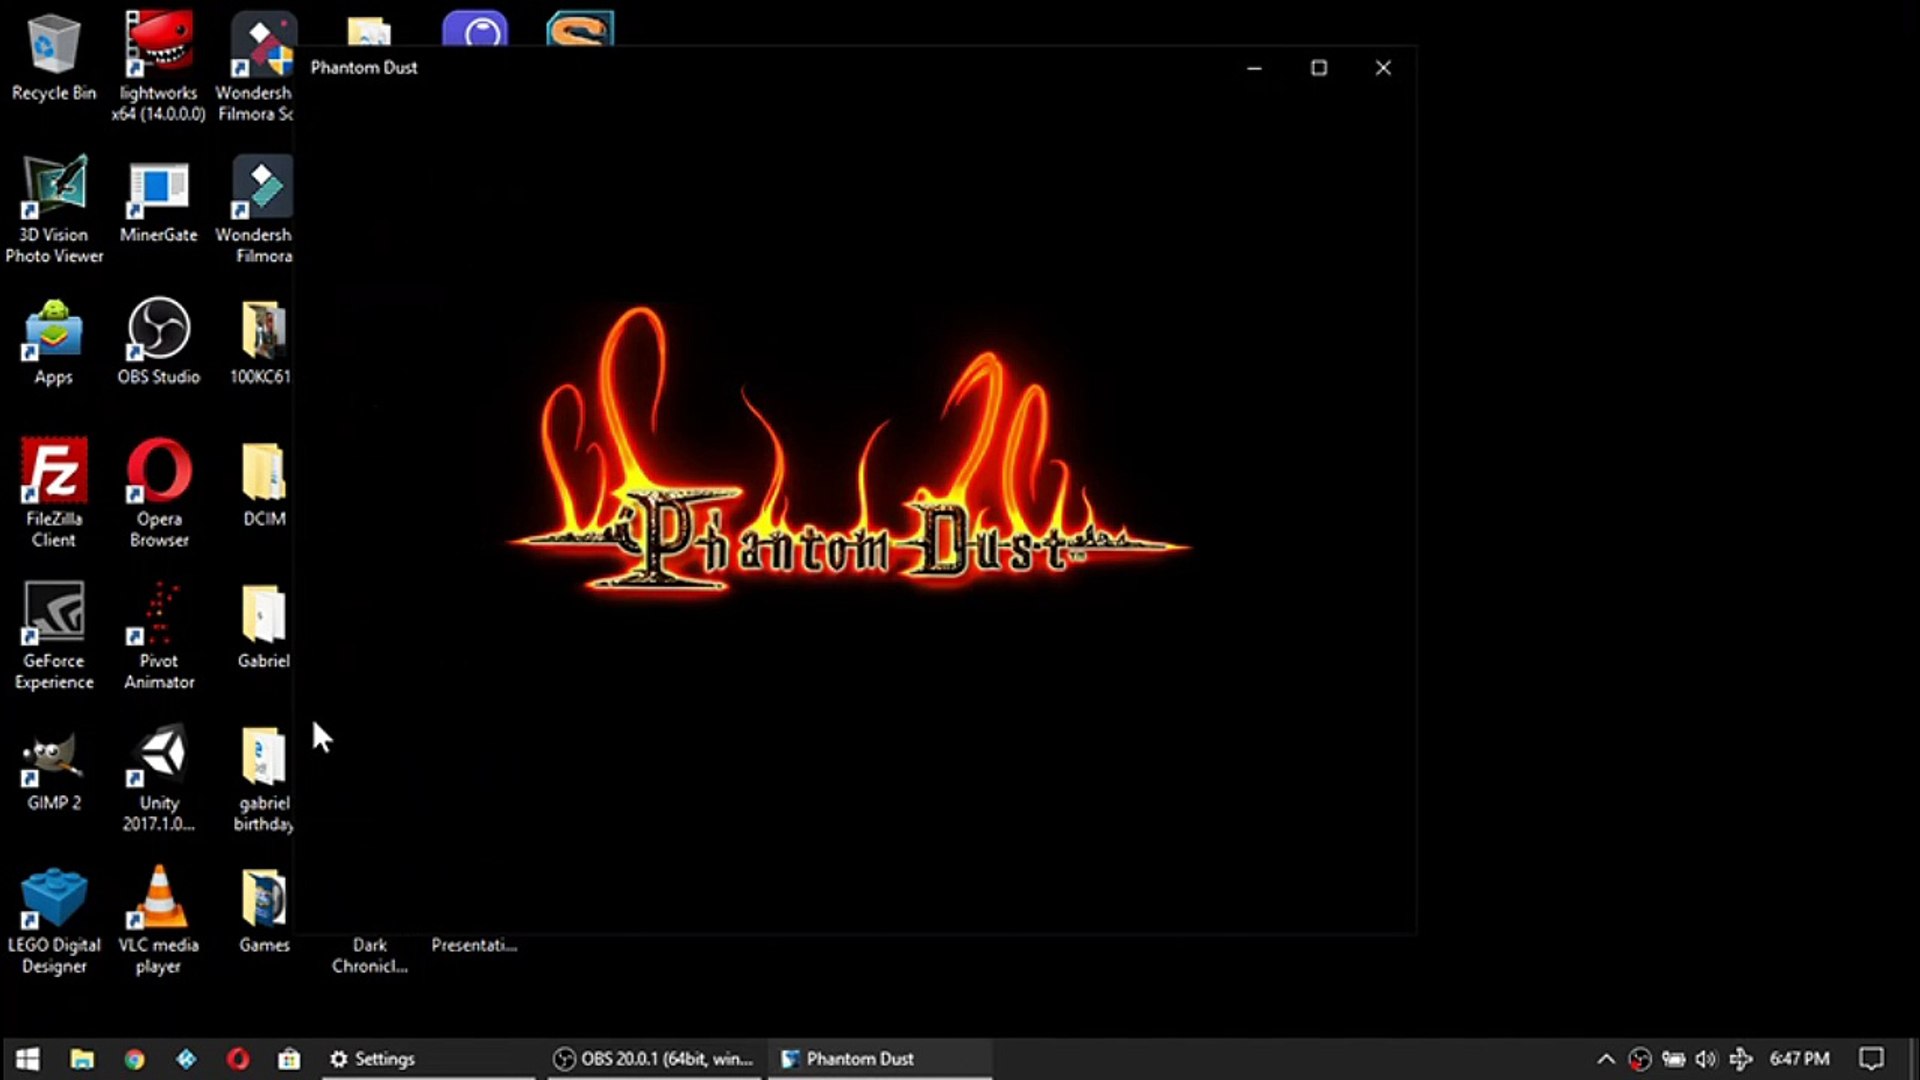
Task: Open the airplane mode network icon
Action: pos(1741,1059)
